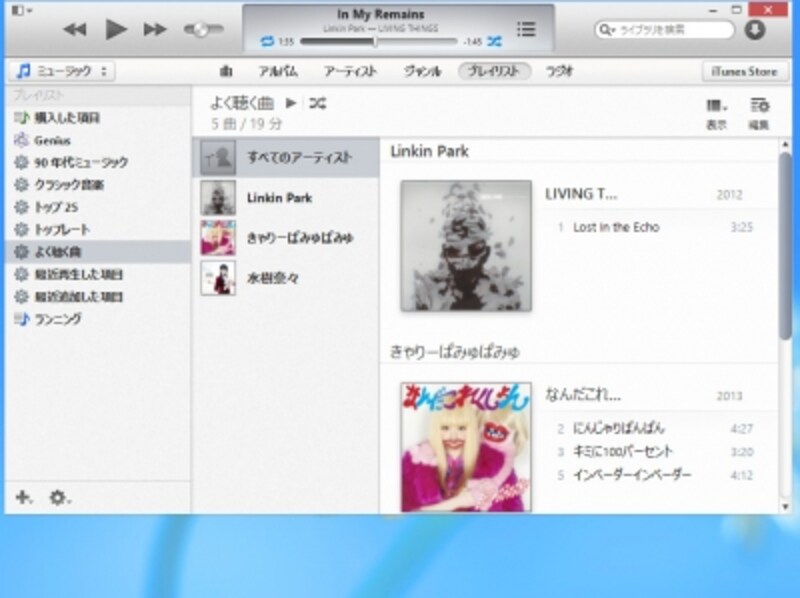Open the search options magnifier dropdown

pos(607,30)
